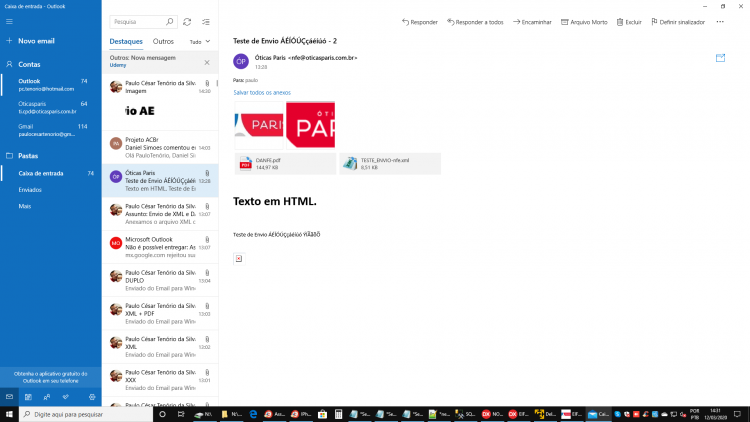
Task: Expand Pastas folder list
Action: [x=28, y=156]
